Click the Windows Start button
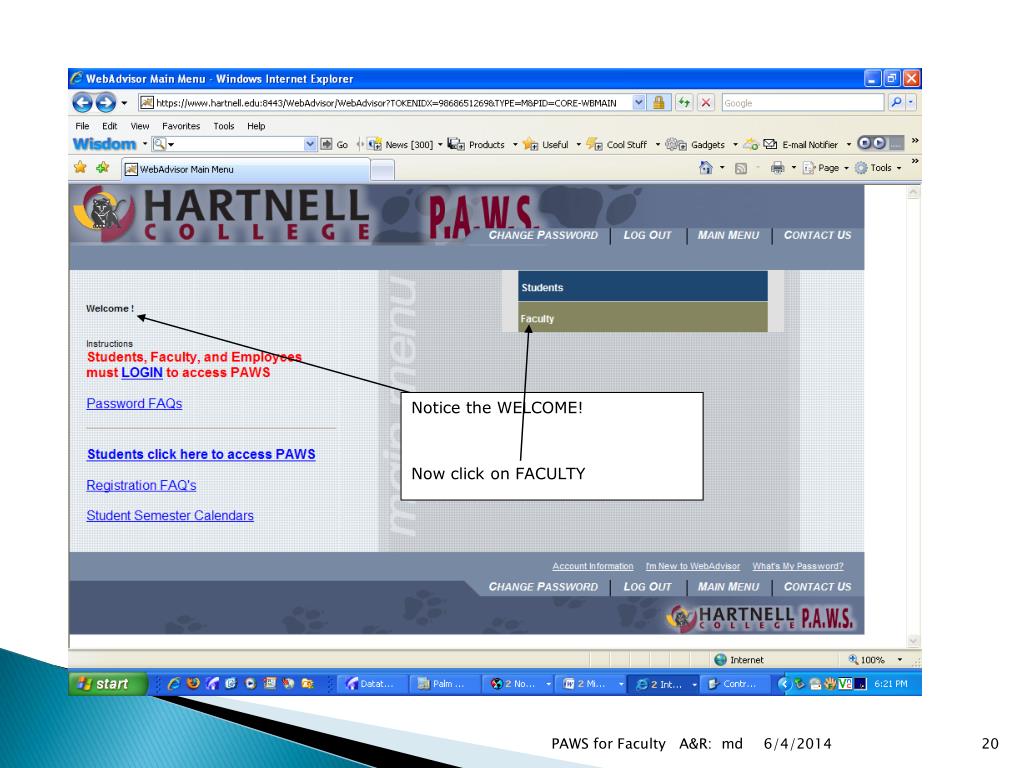This screenshot has height=768, width=1024. tap(107, 684)
